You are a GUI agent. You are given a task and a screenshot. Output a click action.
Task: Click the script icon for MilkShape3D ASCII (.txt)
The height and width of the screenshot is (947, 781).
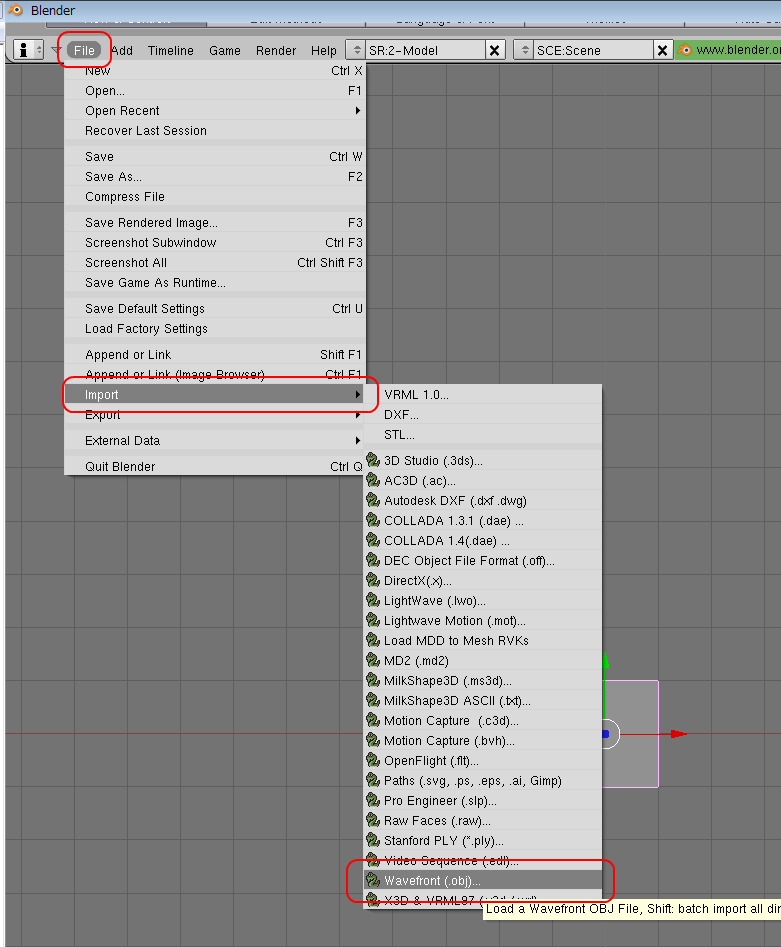click(x=373, y=700)
